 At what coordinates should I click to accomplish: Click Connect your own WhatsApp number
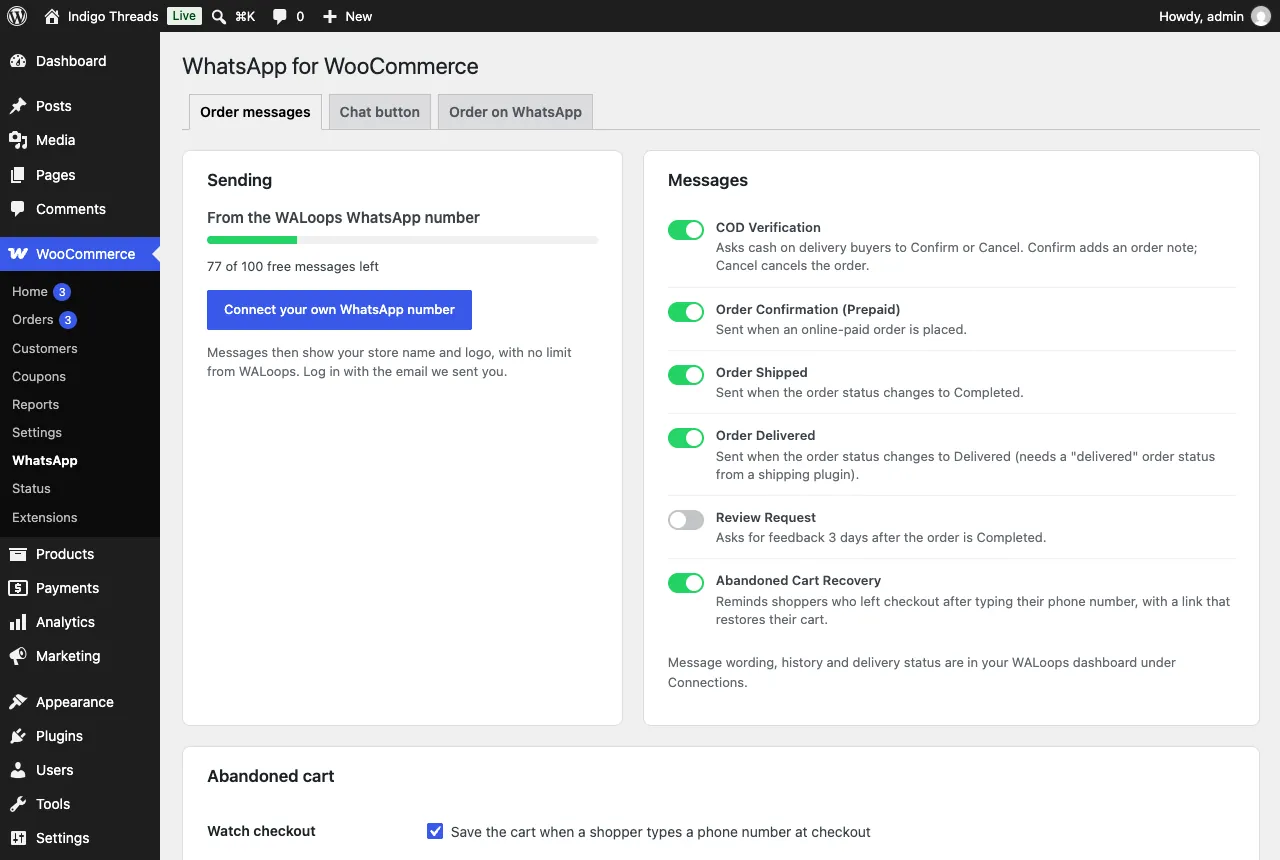coord(339,310)
